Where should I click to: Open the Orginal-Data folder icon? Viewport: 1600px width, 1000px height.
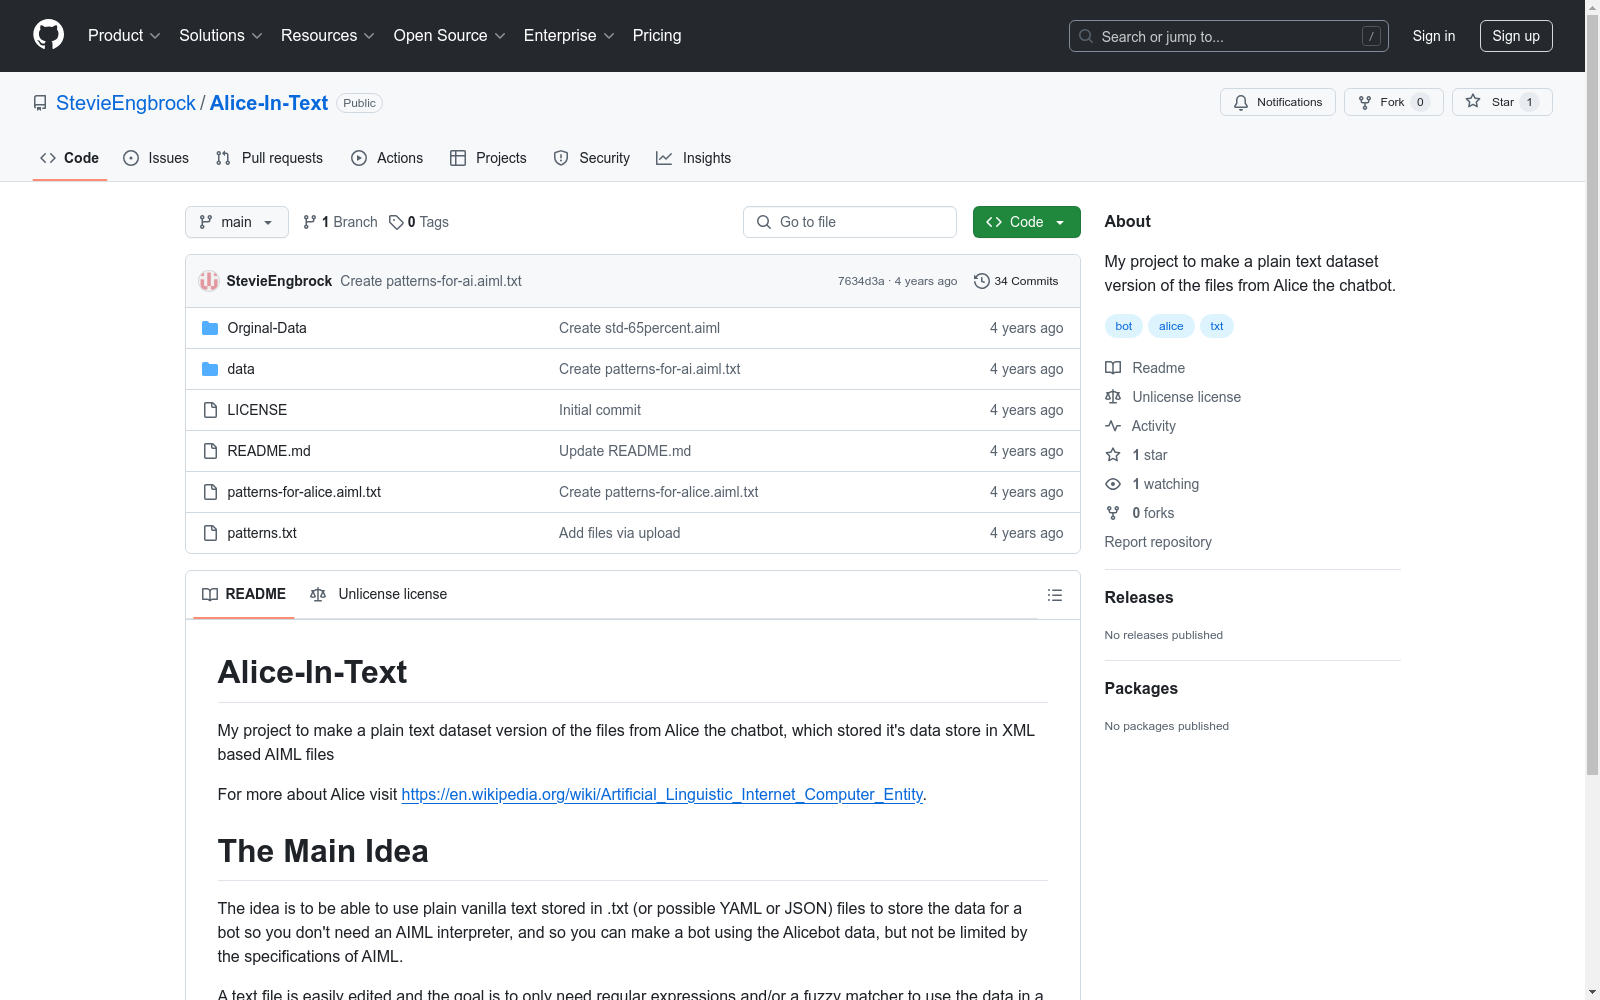(210, 328)
